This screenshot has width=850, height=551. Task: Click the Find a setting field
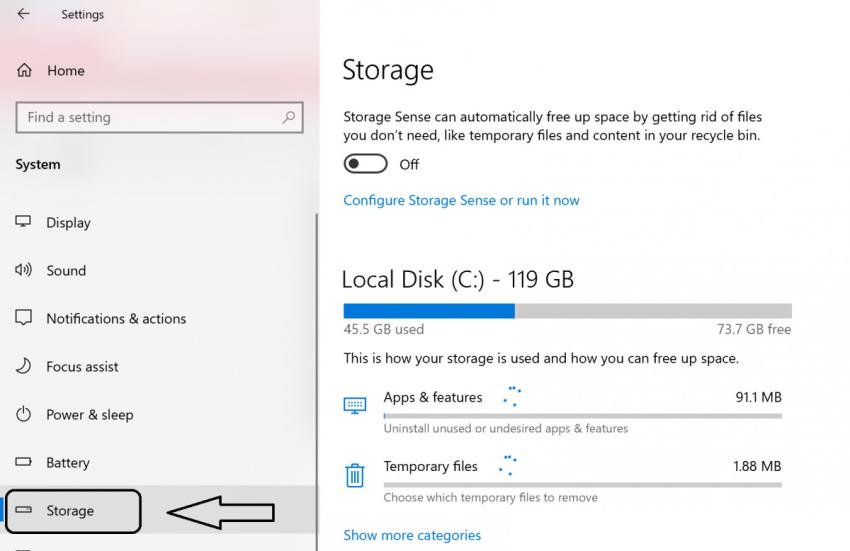click(x=159, y=117)
